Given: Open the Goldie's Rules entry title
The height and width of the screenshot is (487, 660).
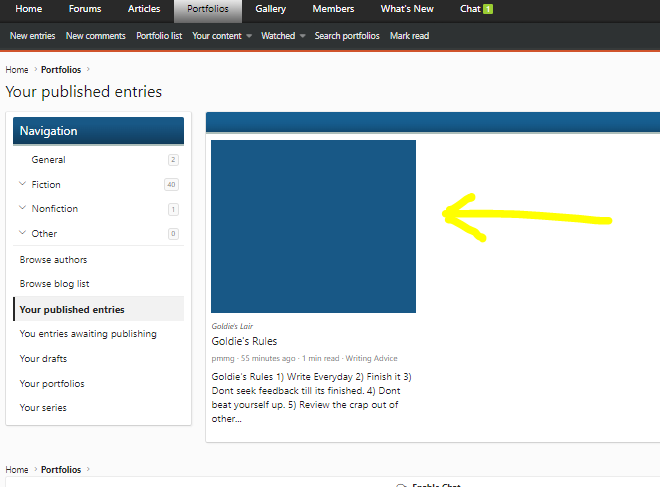Looking at the screenshot, I should click(244, 341).
